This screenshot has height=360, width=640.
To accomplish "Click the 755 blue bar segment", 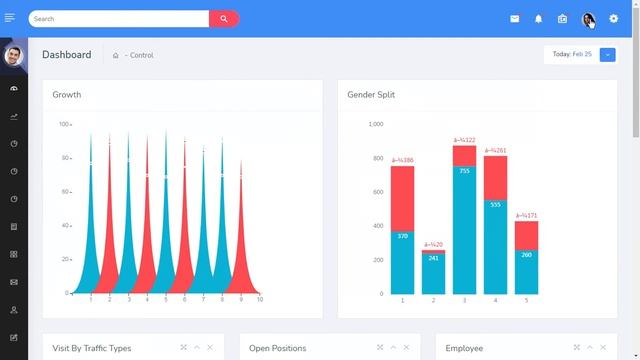I will [x=464, y=230].
